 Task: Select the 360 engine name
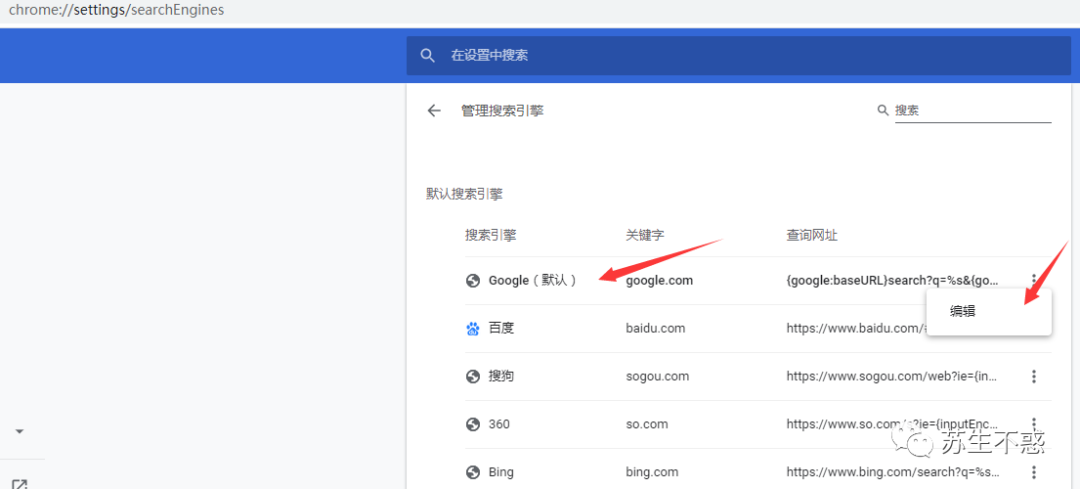coord(499,424)
